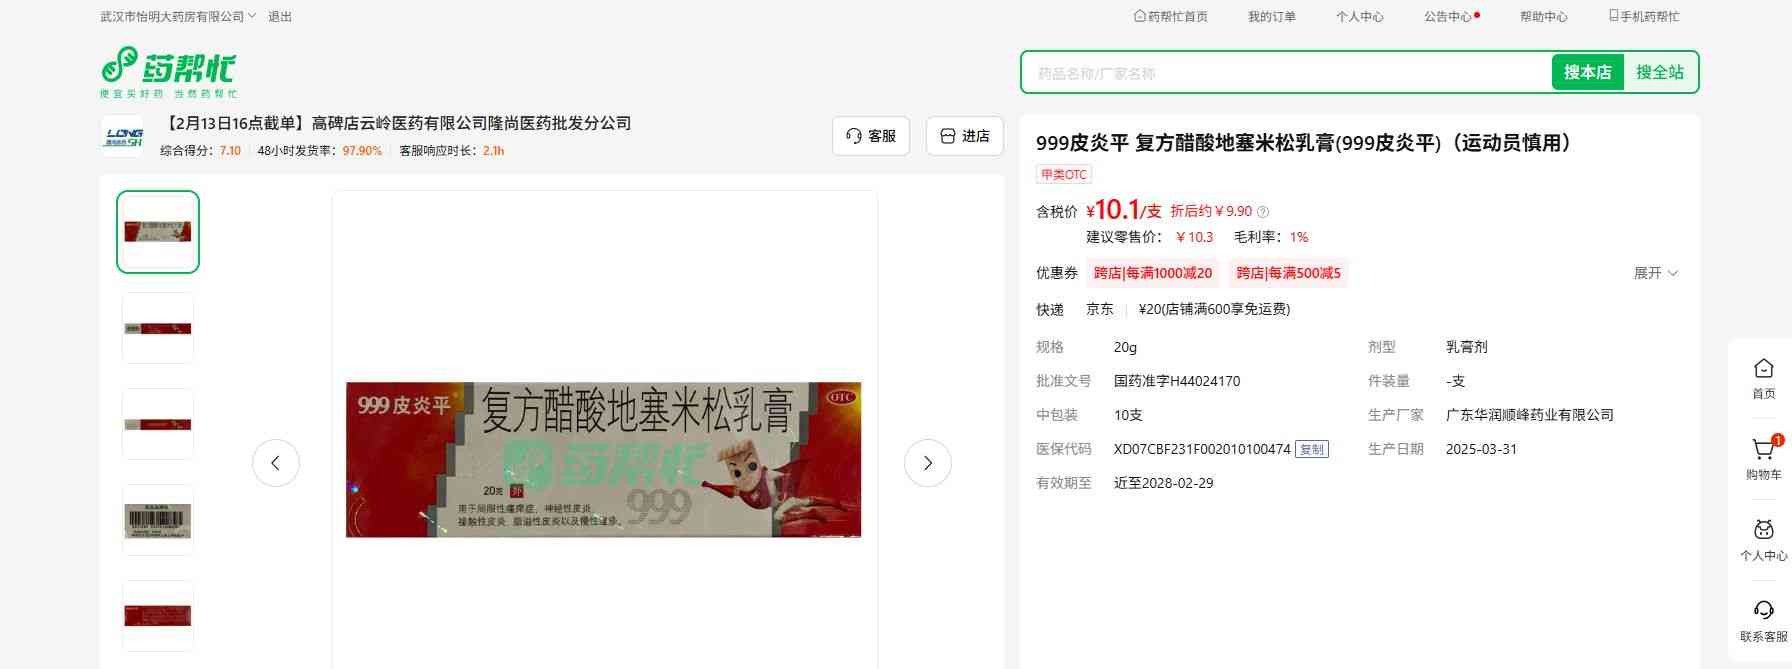
Task: Click the 联系客服 headset icon
Action: click(x=1763, y=611)
